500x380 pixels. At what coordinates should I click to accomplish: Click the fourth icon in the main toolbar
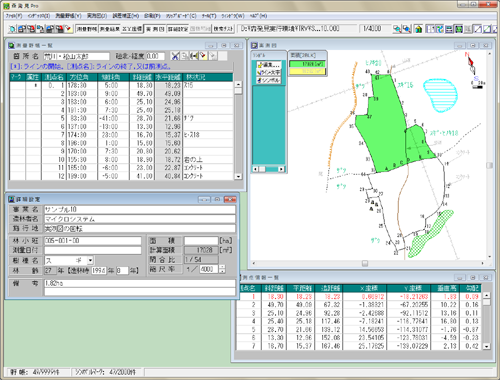pos(40,29)
